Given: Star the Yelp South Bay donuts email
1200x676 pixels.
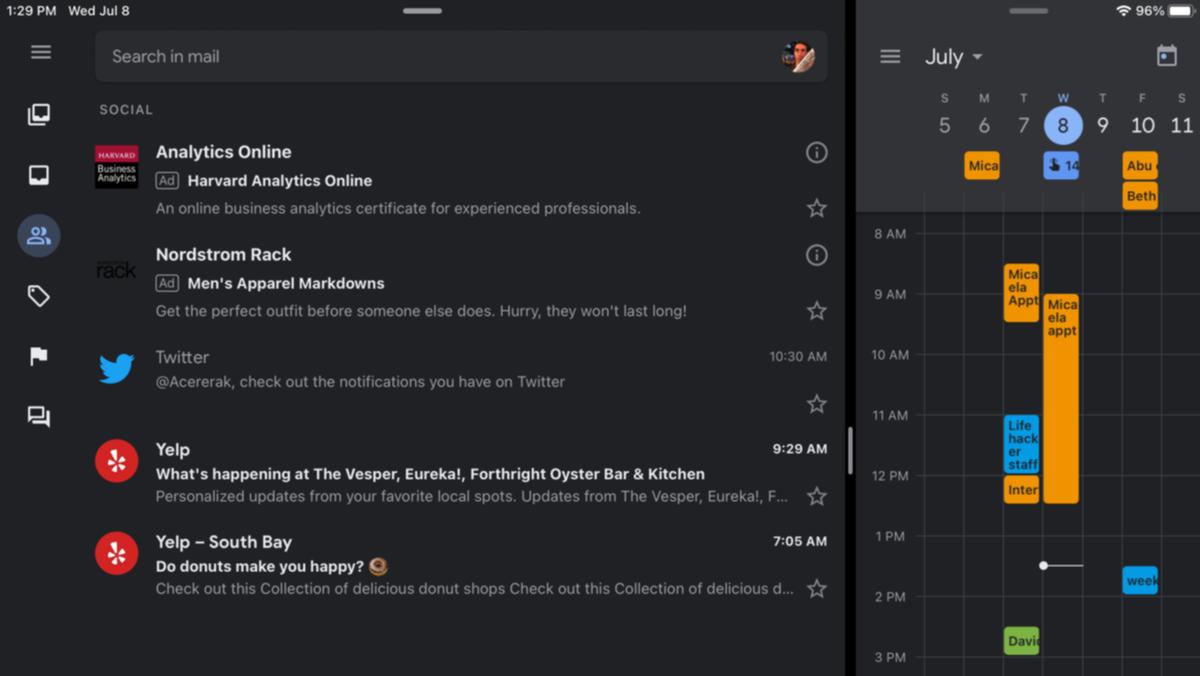Looking at the screenshot, I should pos(817,588).
